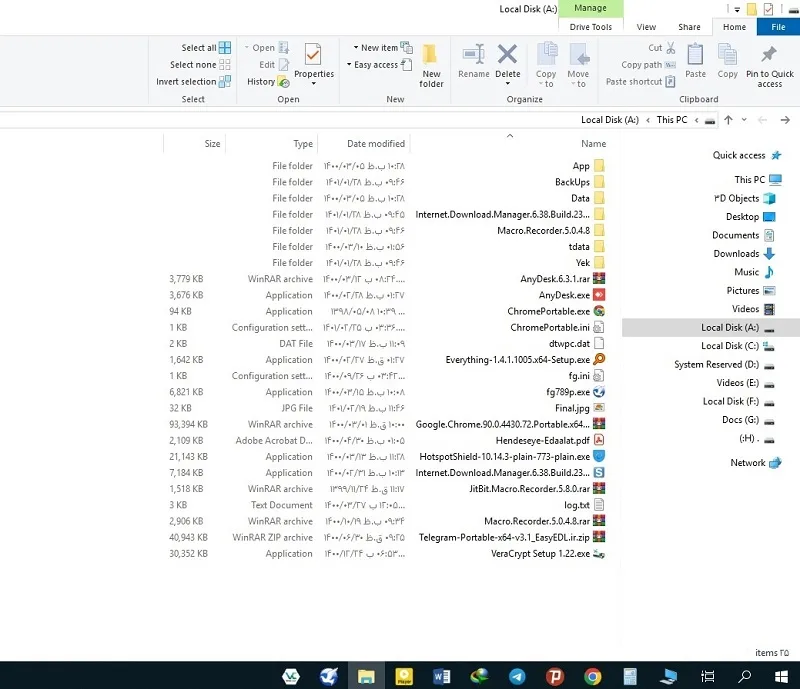Switch to the View ribbon tab
This screenshot has width=800, height=689.
click(646, 27)
